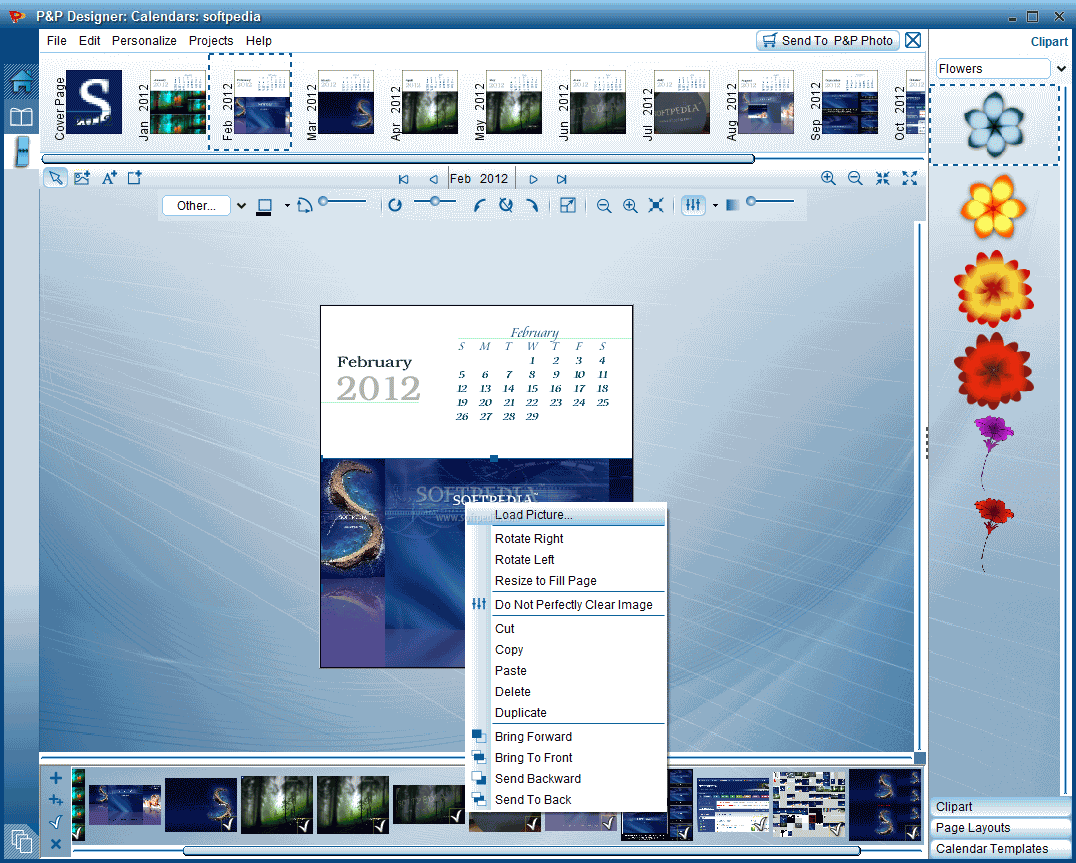Pick the blue flower clipart

(x=994, y=124)
